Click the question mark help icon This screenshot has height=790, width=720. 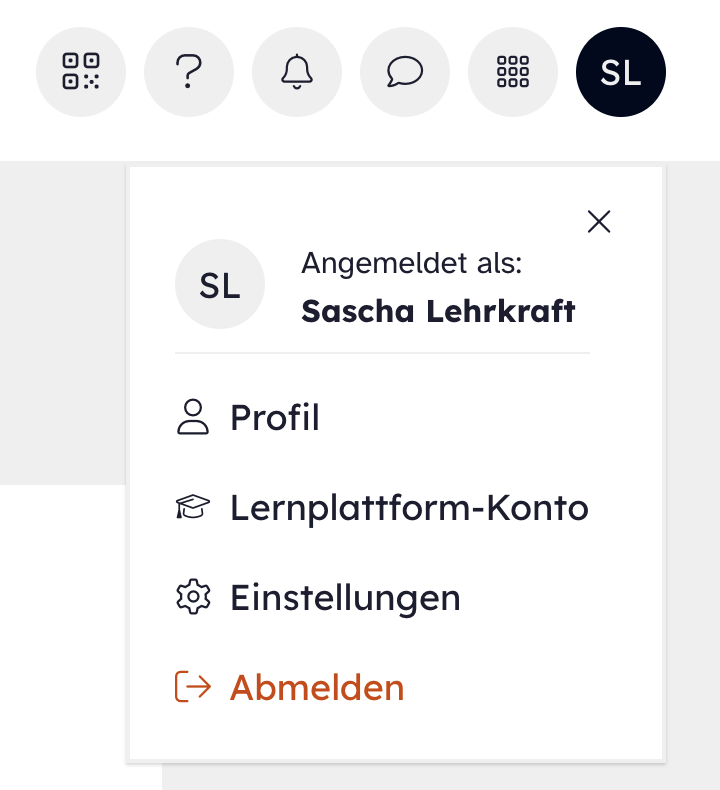pos(189,72)
